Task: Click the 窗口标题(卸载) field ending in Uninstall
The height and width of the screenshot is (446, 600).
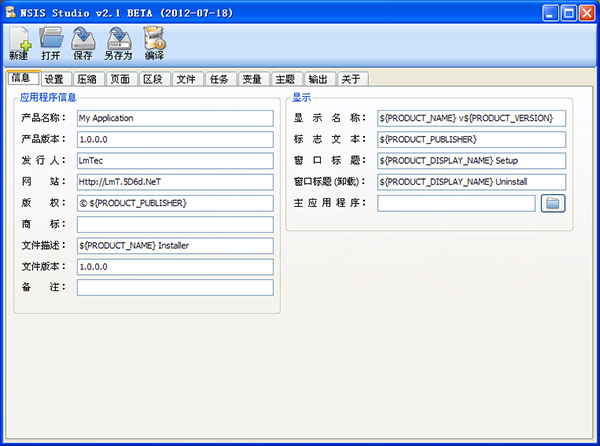Action: tap(471, 182)
